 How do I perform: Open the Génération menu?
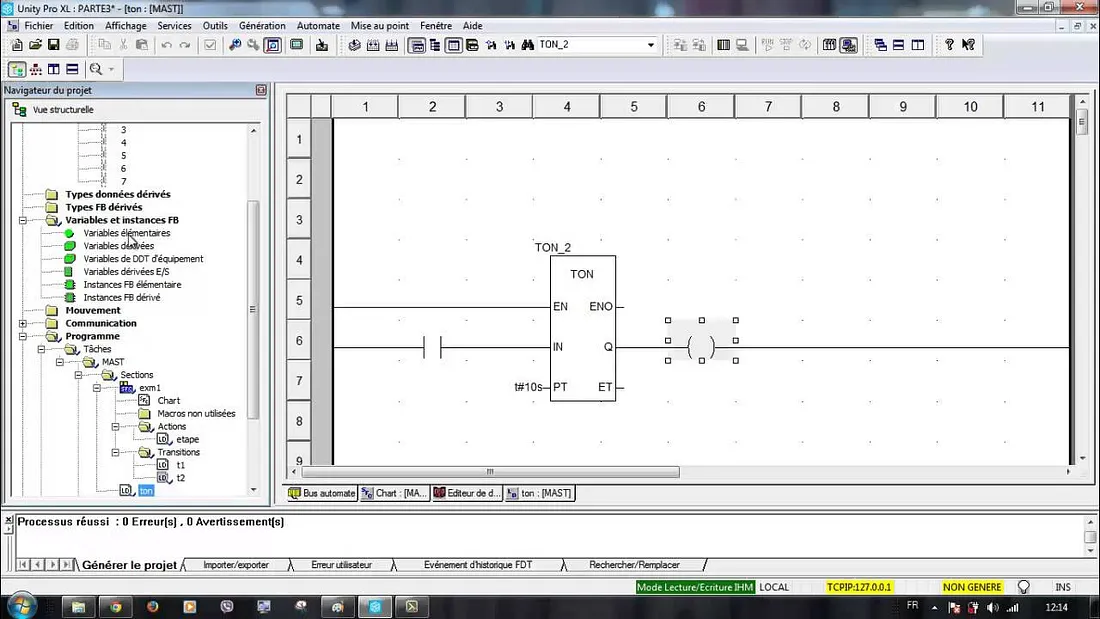click(262, 25)
